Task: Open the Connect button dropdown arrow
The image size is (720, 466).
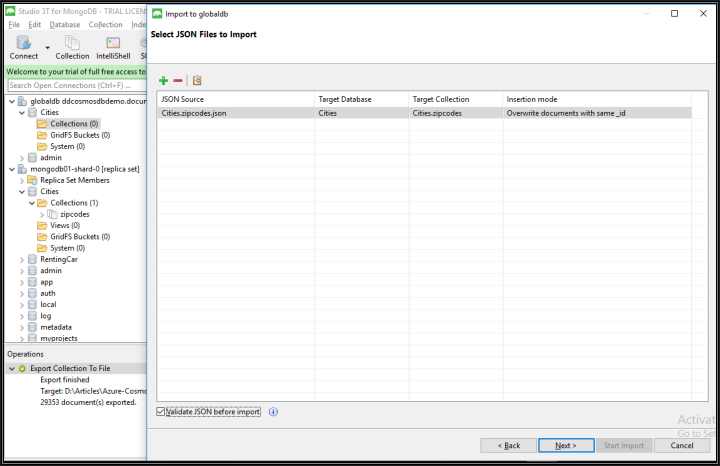Action: pos(47,48)
